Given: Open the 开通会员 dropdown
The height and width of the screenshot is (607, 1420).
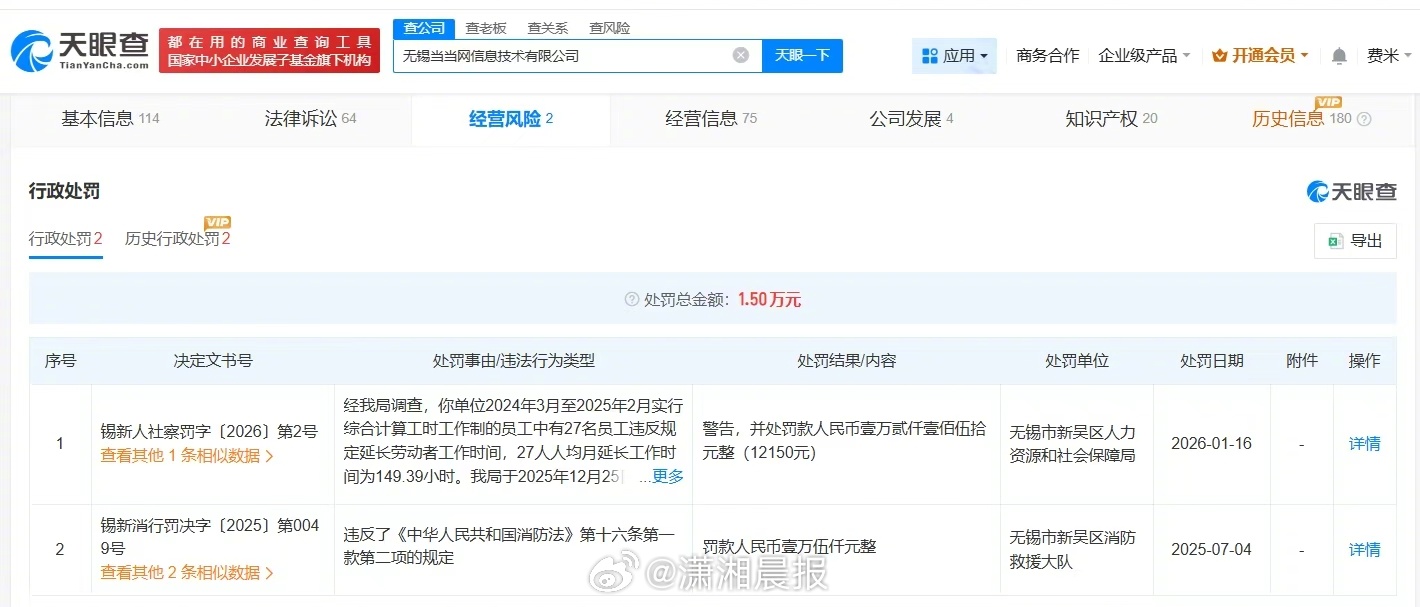Looking at the screenshot, I should point(1260,56).
